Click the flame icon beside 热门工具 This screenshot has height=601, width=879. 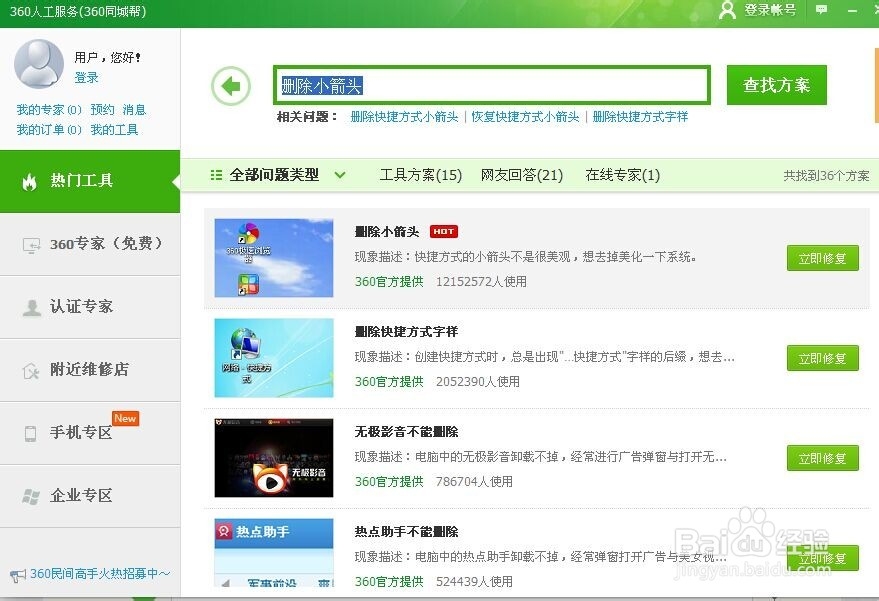[29, 181]
